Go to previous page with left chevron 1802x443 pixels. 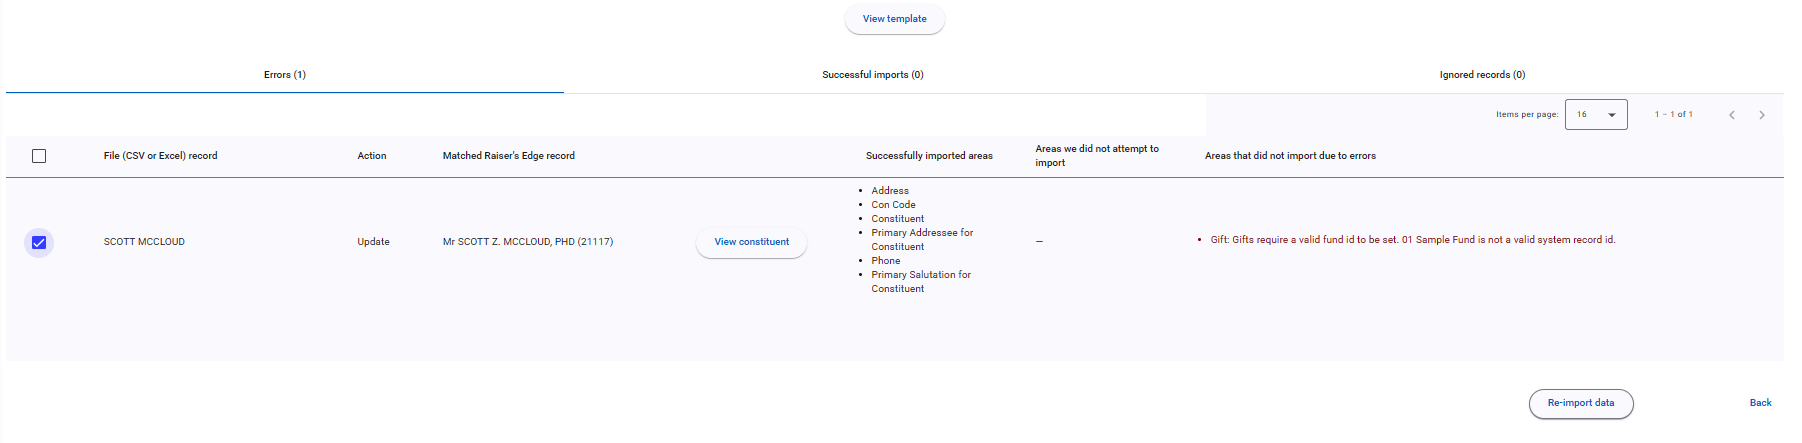coord(1731,115)
